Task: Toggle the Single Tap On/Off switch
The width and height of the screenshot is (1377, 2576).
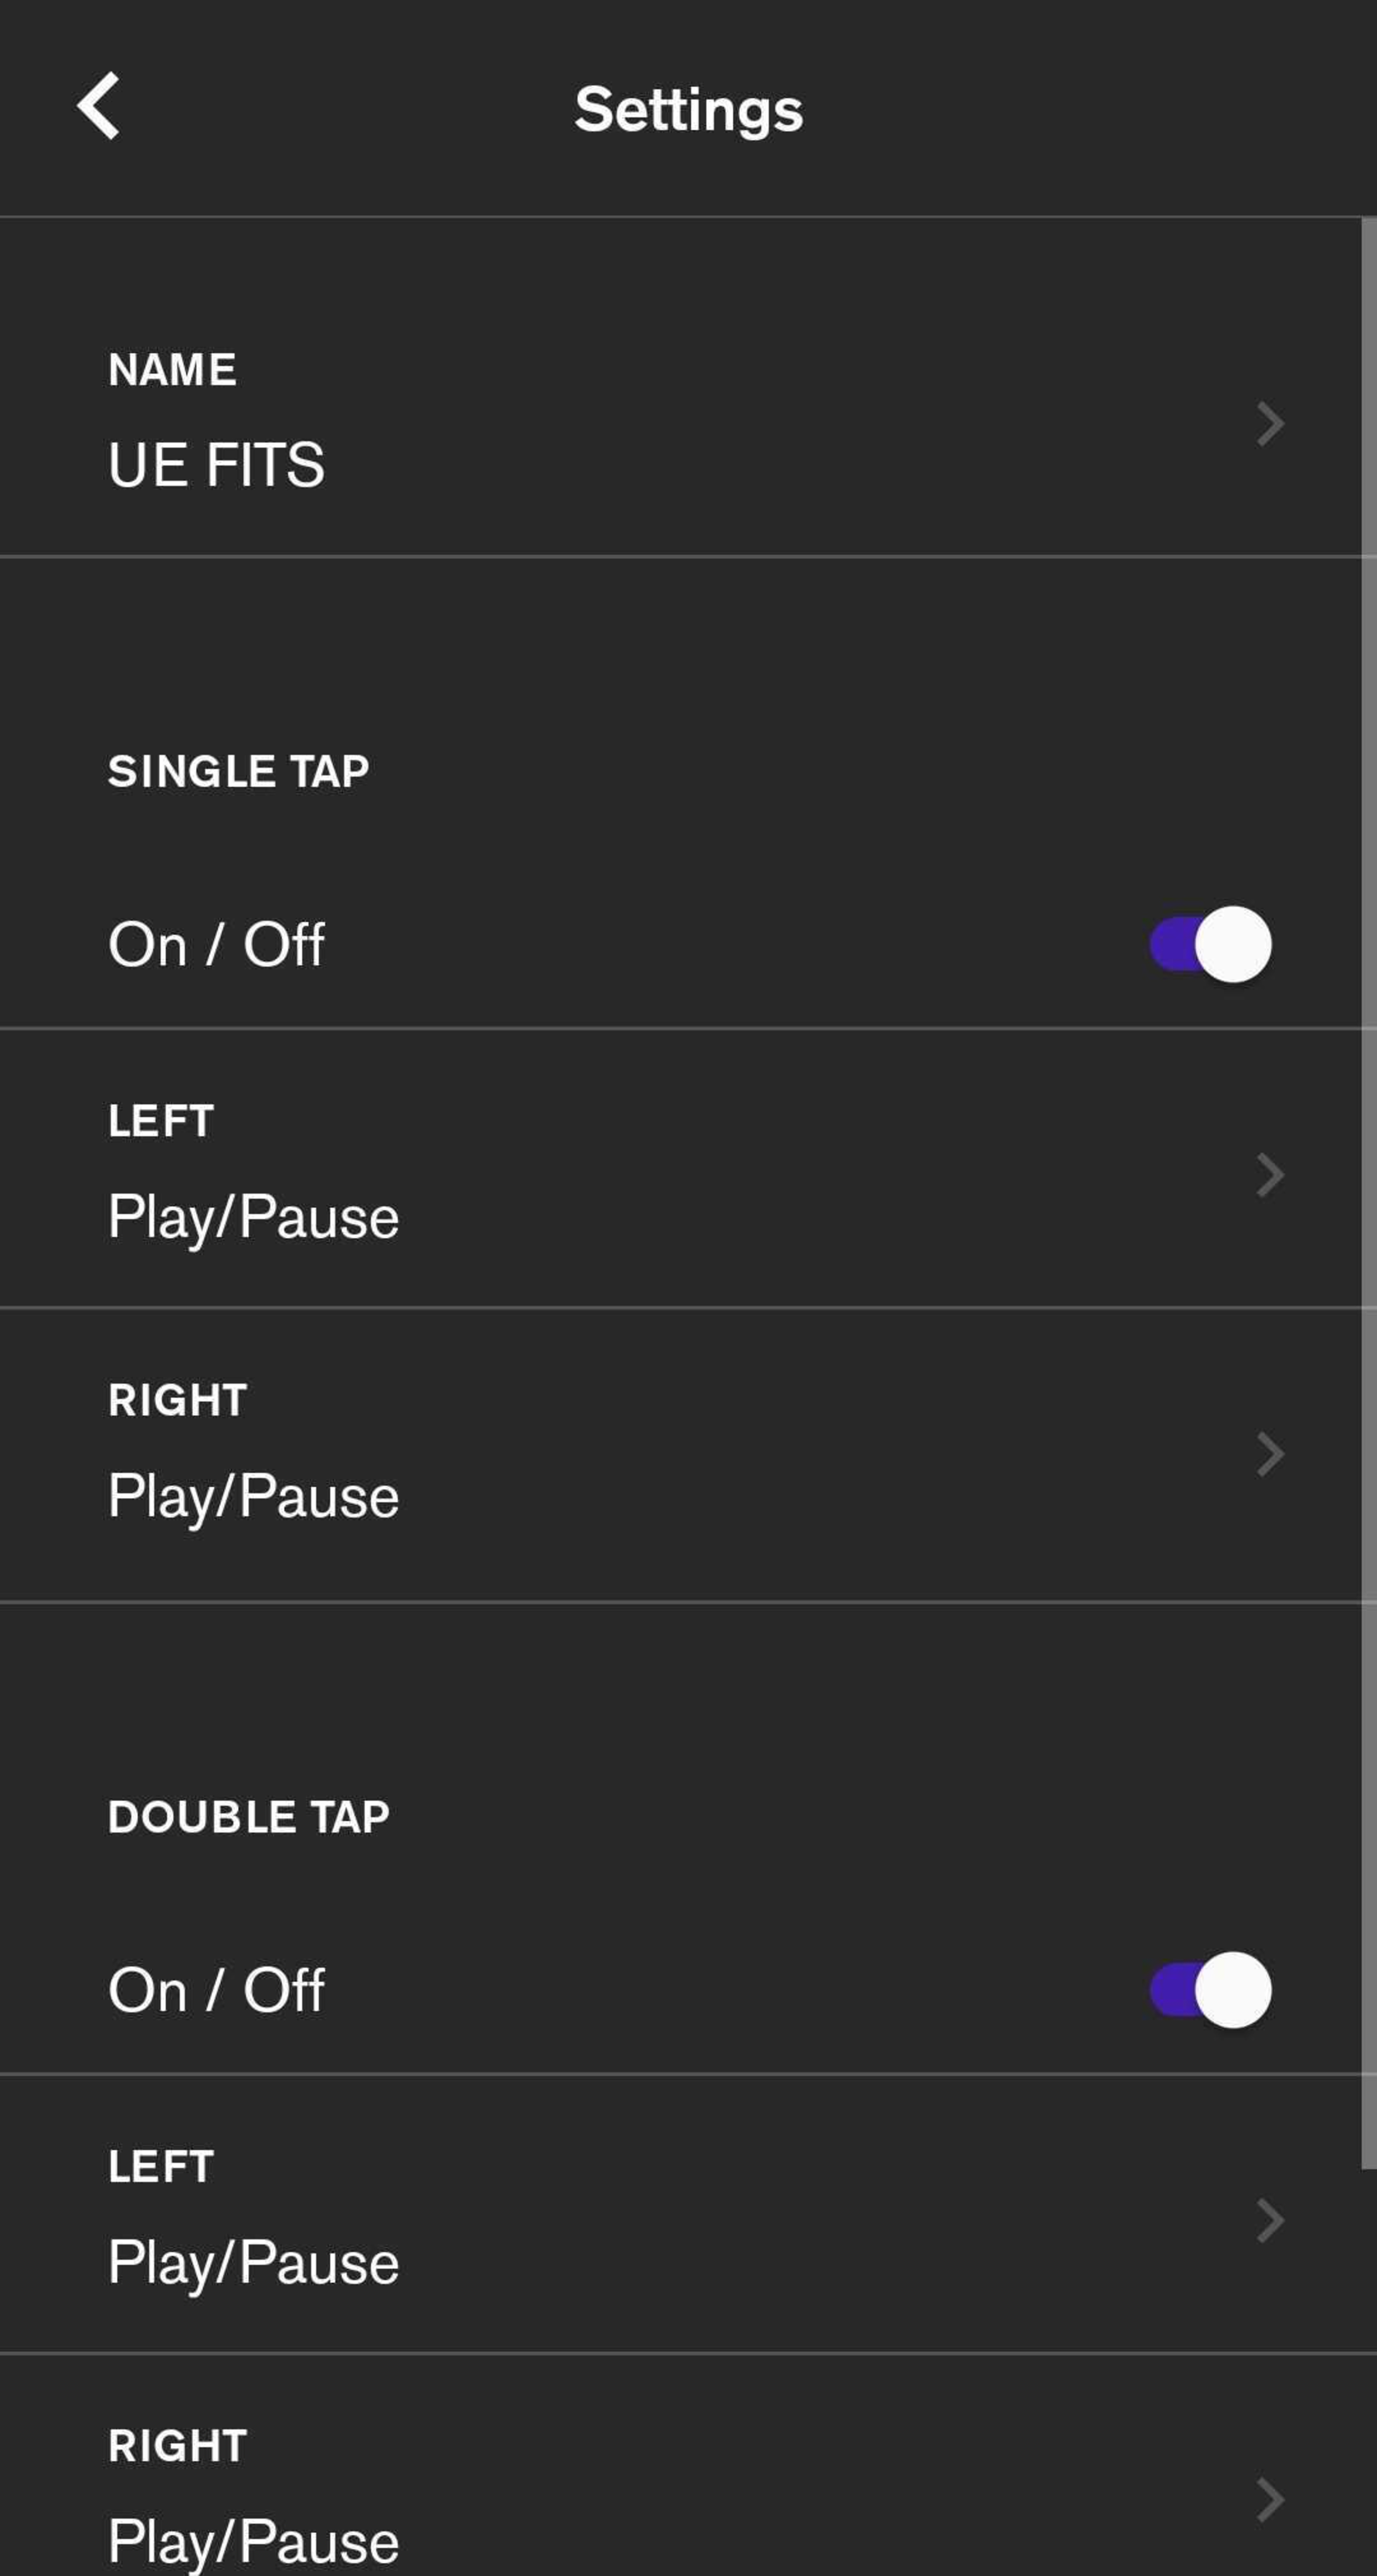Action: 1210,944
